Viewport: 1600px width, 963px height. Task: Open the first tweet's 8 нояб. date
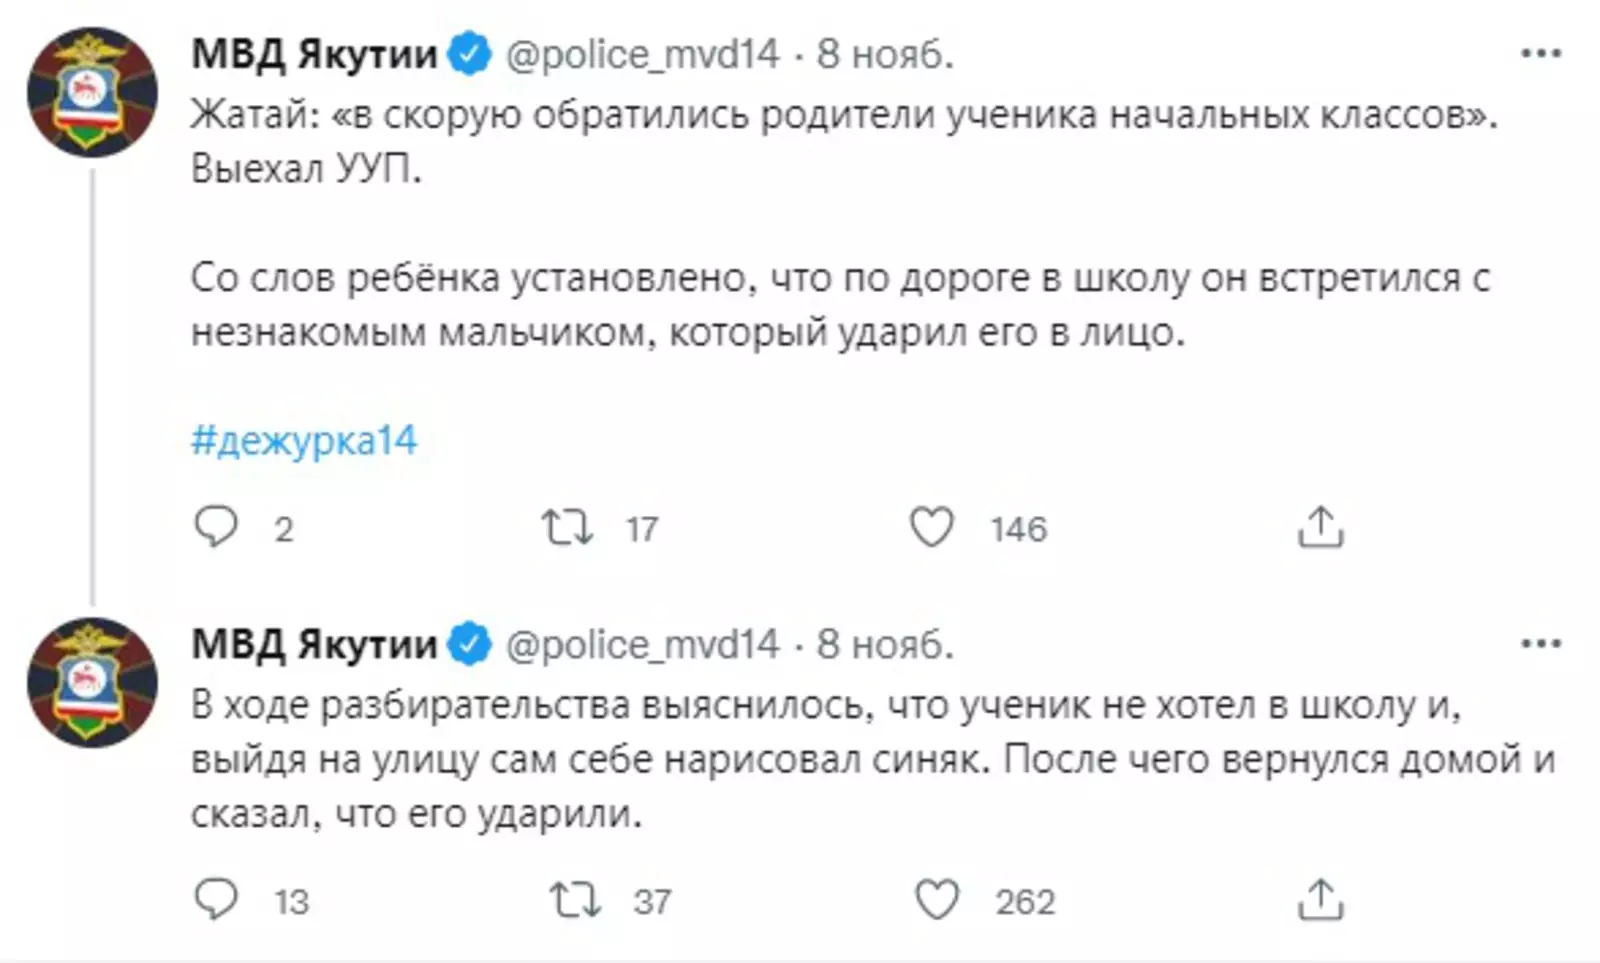pos(884,54)
